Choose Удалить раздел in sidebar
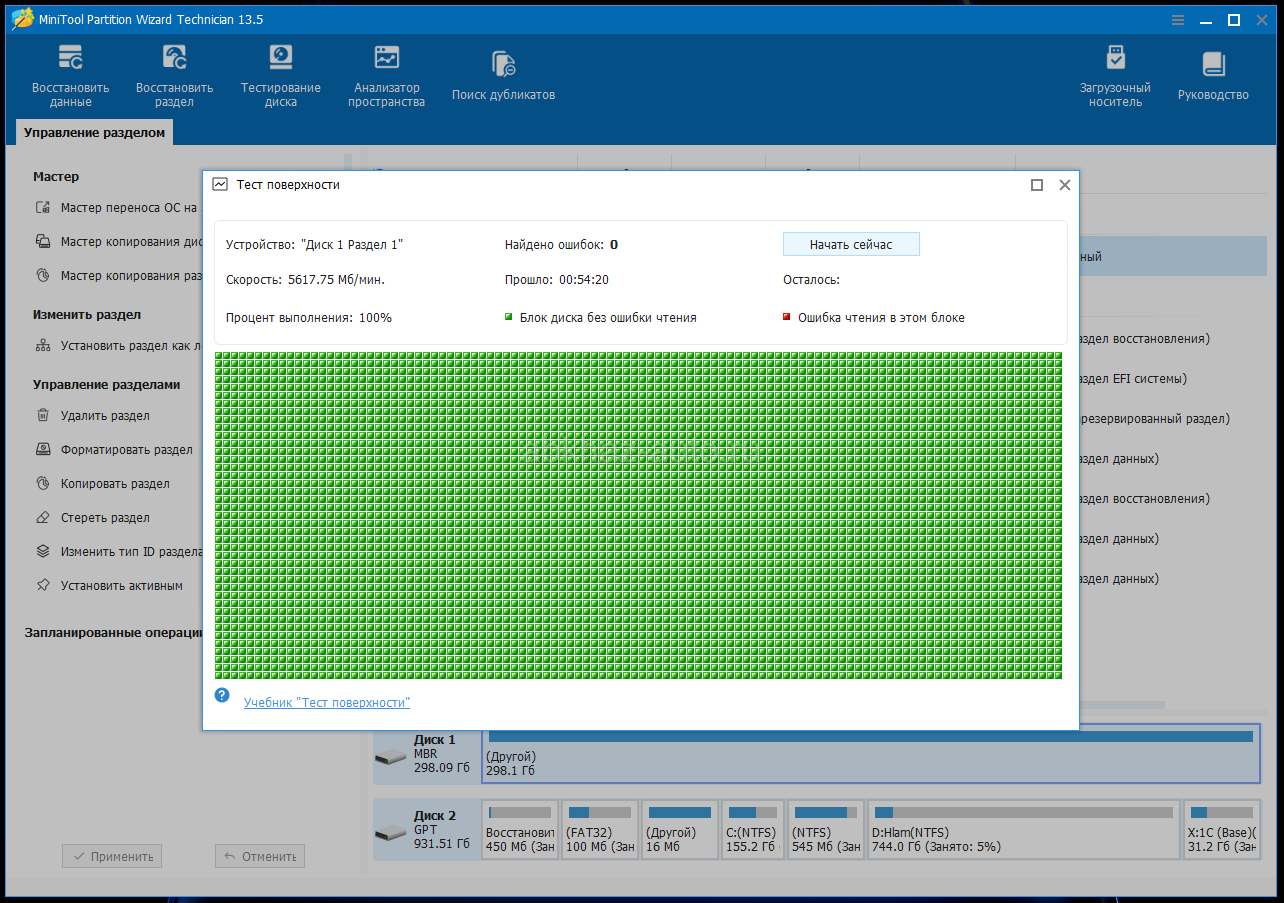Image resolution: width=1284 pixels, height=903 pixels. [105, 416]
